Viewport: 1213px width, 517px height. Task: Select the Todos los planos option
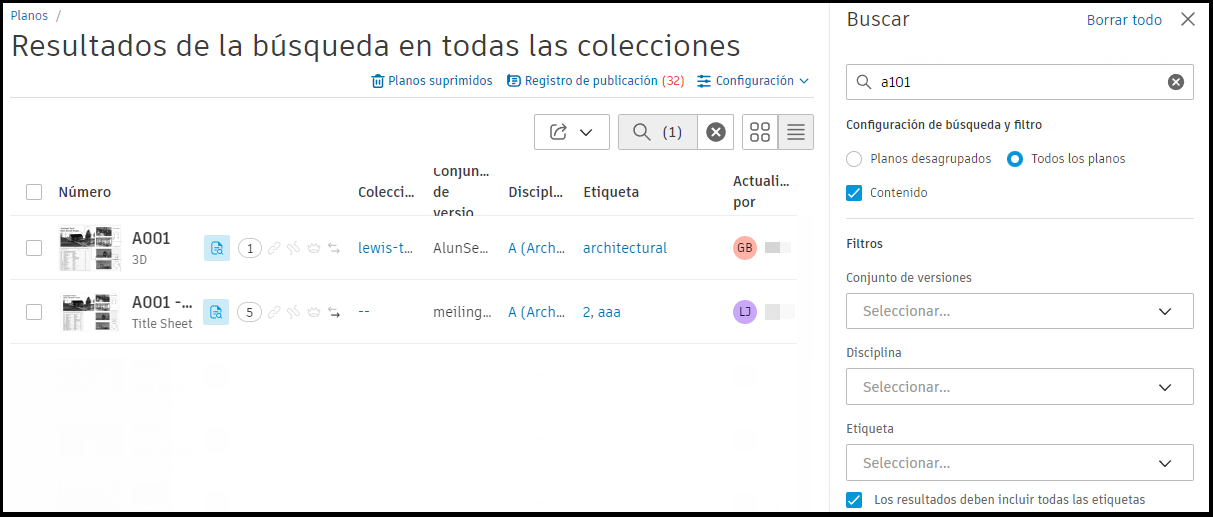(1015, 159)
